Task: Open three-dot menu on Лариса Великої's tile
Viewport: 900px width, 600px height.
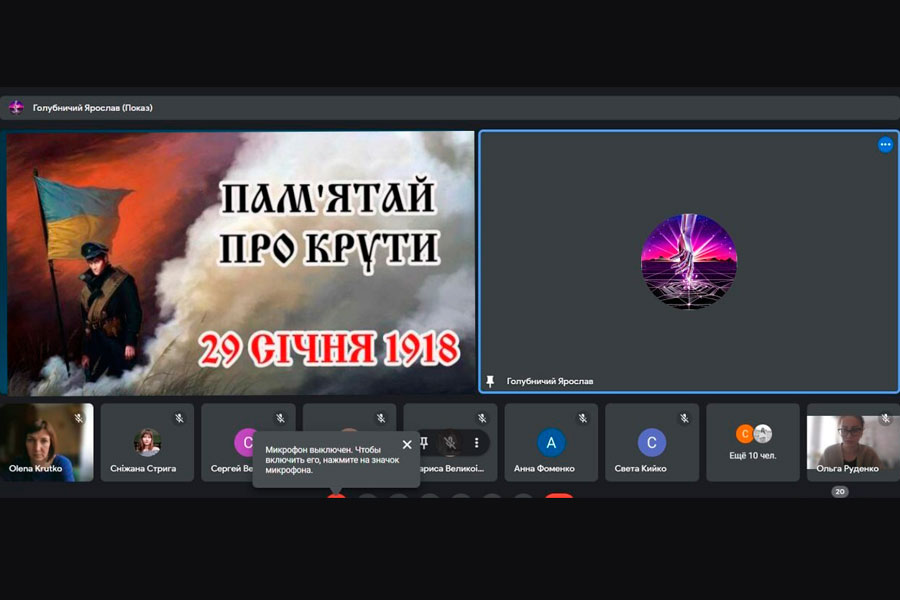Action: point(476,443)
